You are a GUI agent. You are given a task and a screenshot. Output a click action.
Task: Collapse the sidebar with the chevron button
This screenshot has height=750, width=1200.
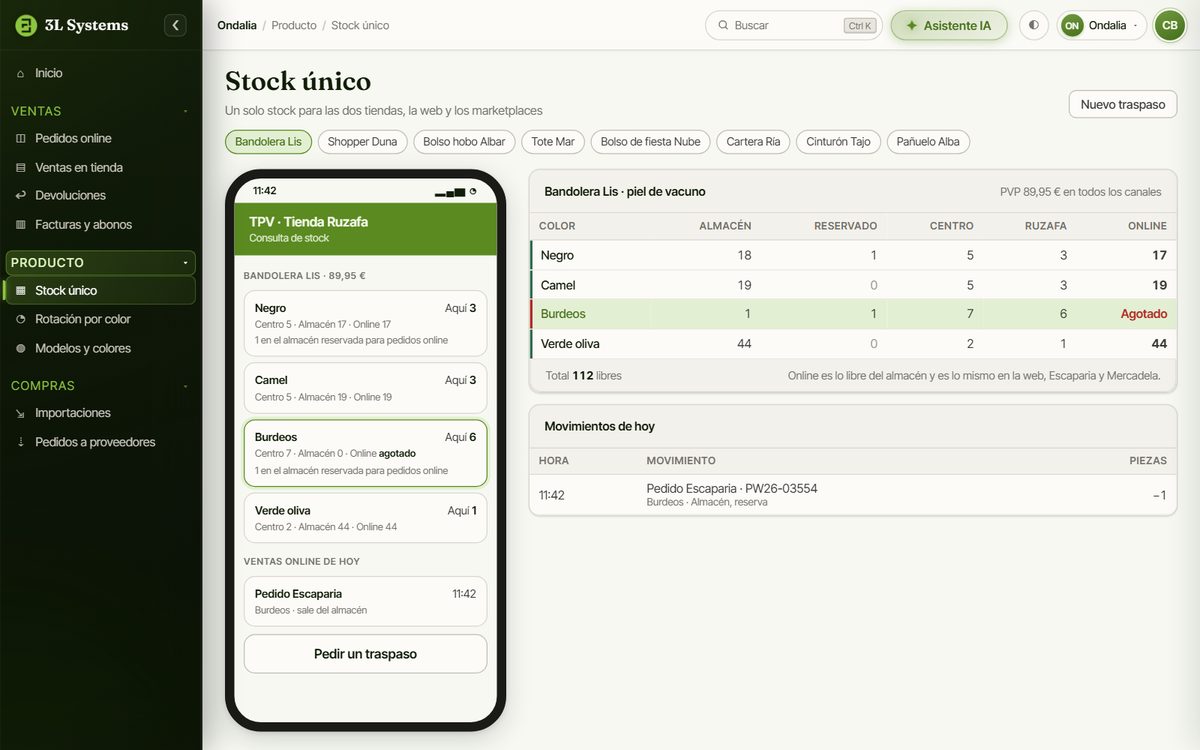click(176, 25)
